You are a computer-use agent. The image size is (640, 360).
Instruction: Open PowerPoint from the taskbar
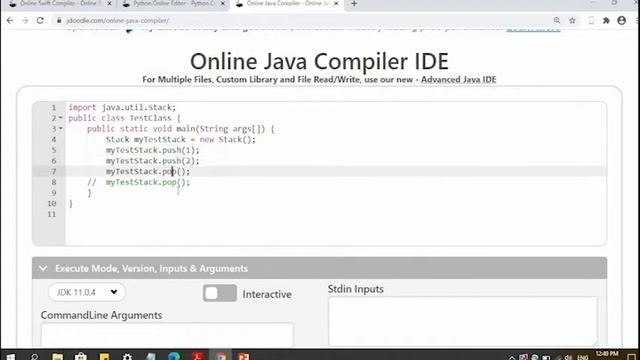coord(244,356)
